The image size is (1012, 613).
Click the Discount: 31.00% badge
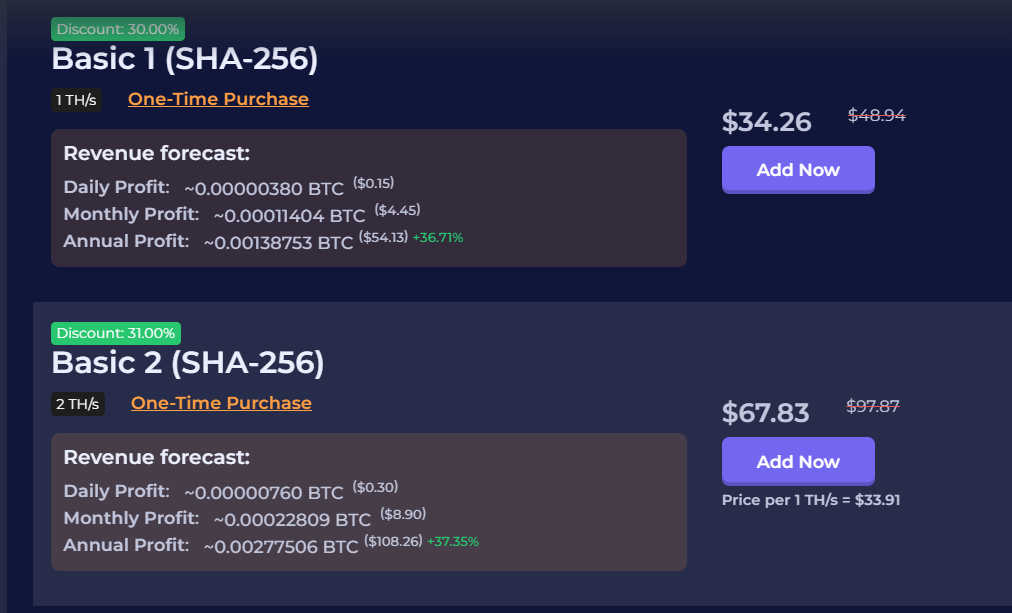[116, 333]
